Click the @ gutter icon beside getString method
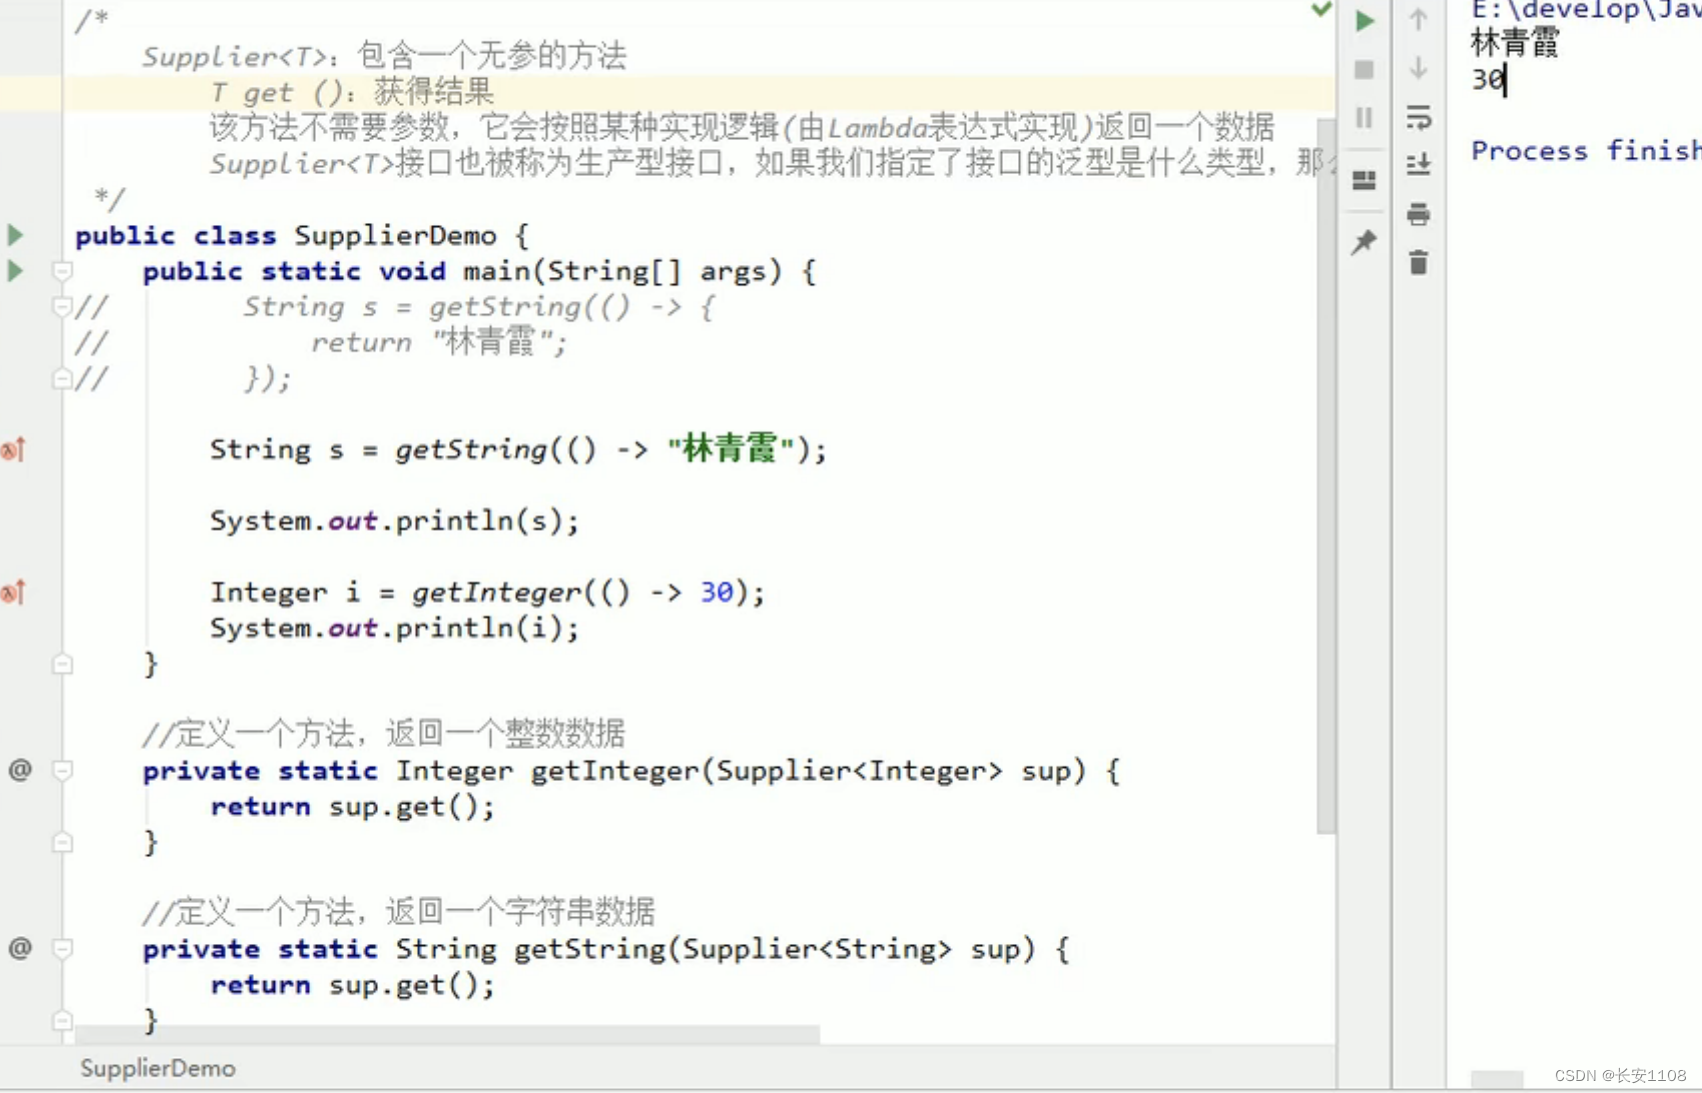 tap(20, 948)
